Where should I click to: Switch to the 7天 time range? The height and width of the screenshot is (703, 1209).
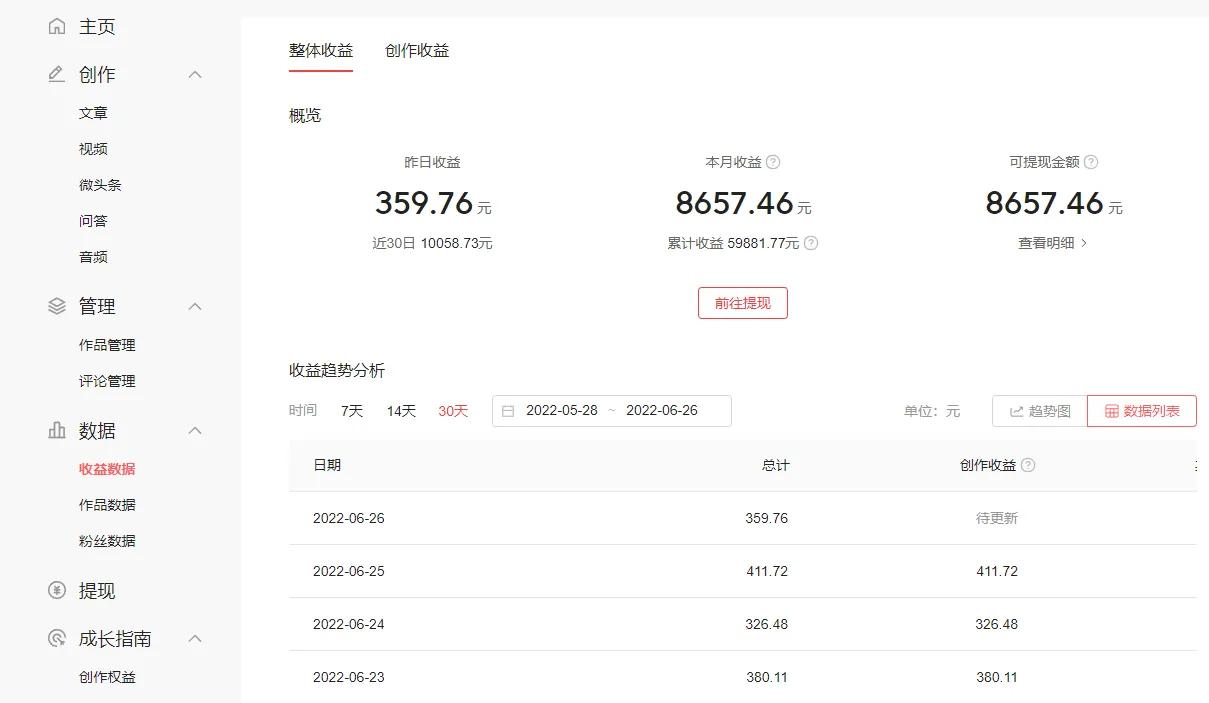coord(350,410)
